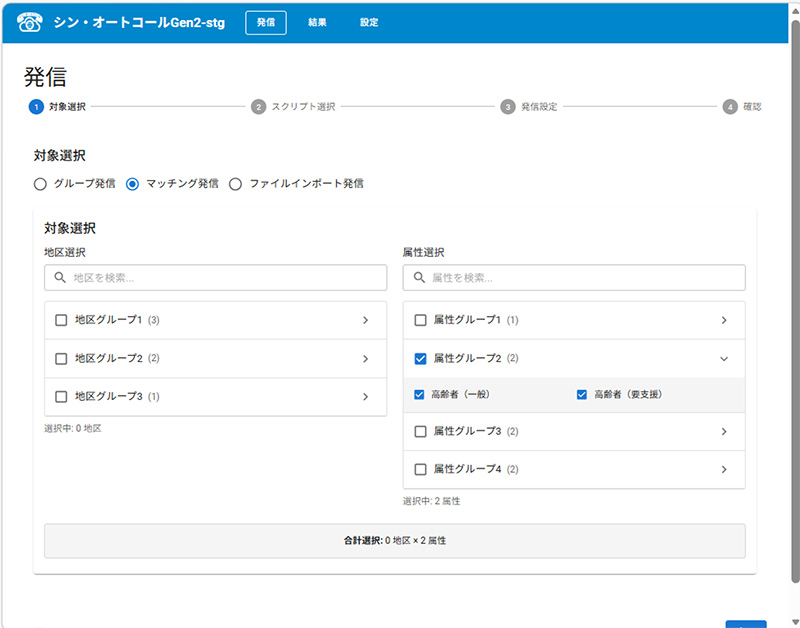Open the 設定 tab in header
The image size is (800, 628).
[369, 22]
